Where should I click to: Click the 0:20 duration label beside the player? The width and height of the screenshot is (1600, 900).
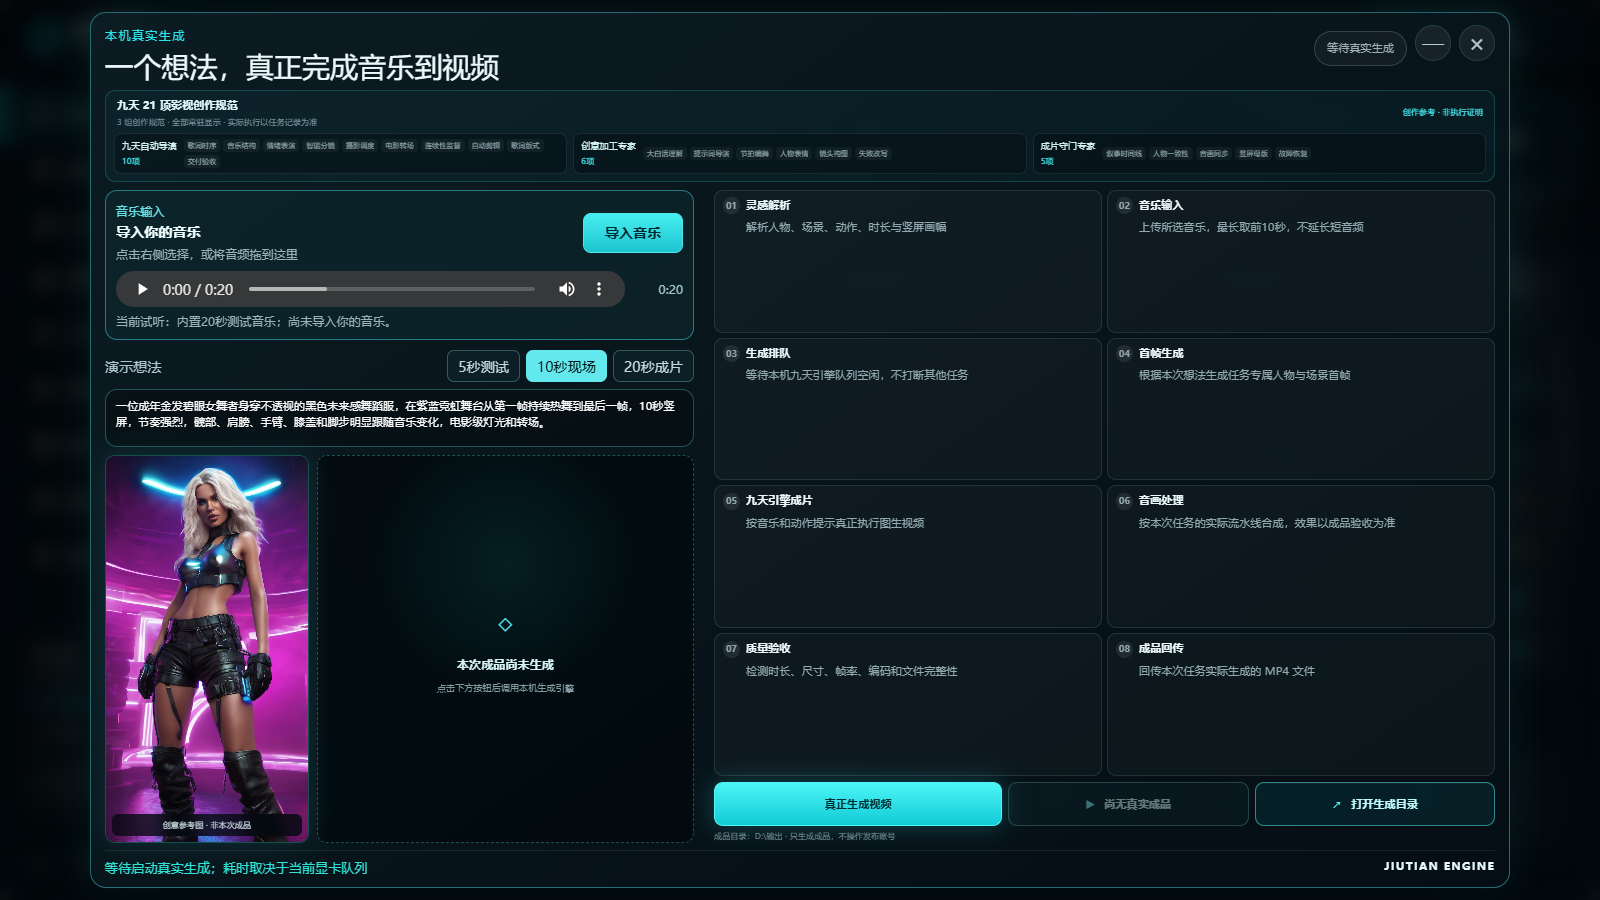(671, 290)
